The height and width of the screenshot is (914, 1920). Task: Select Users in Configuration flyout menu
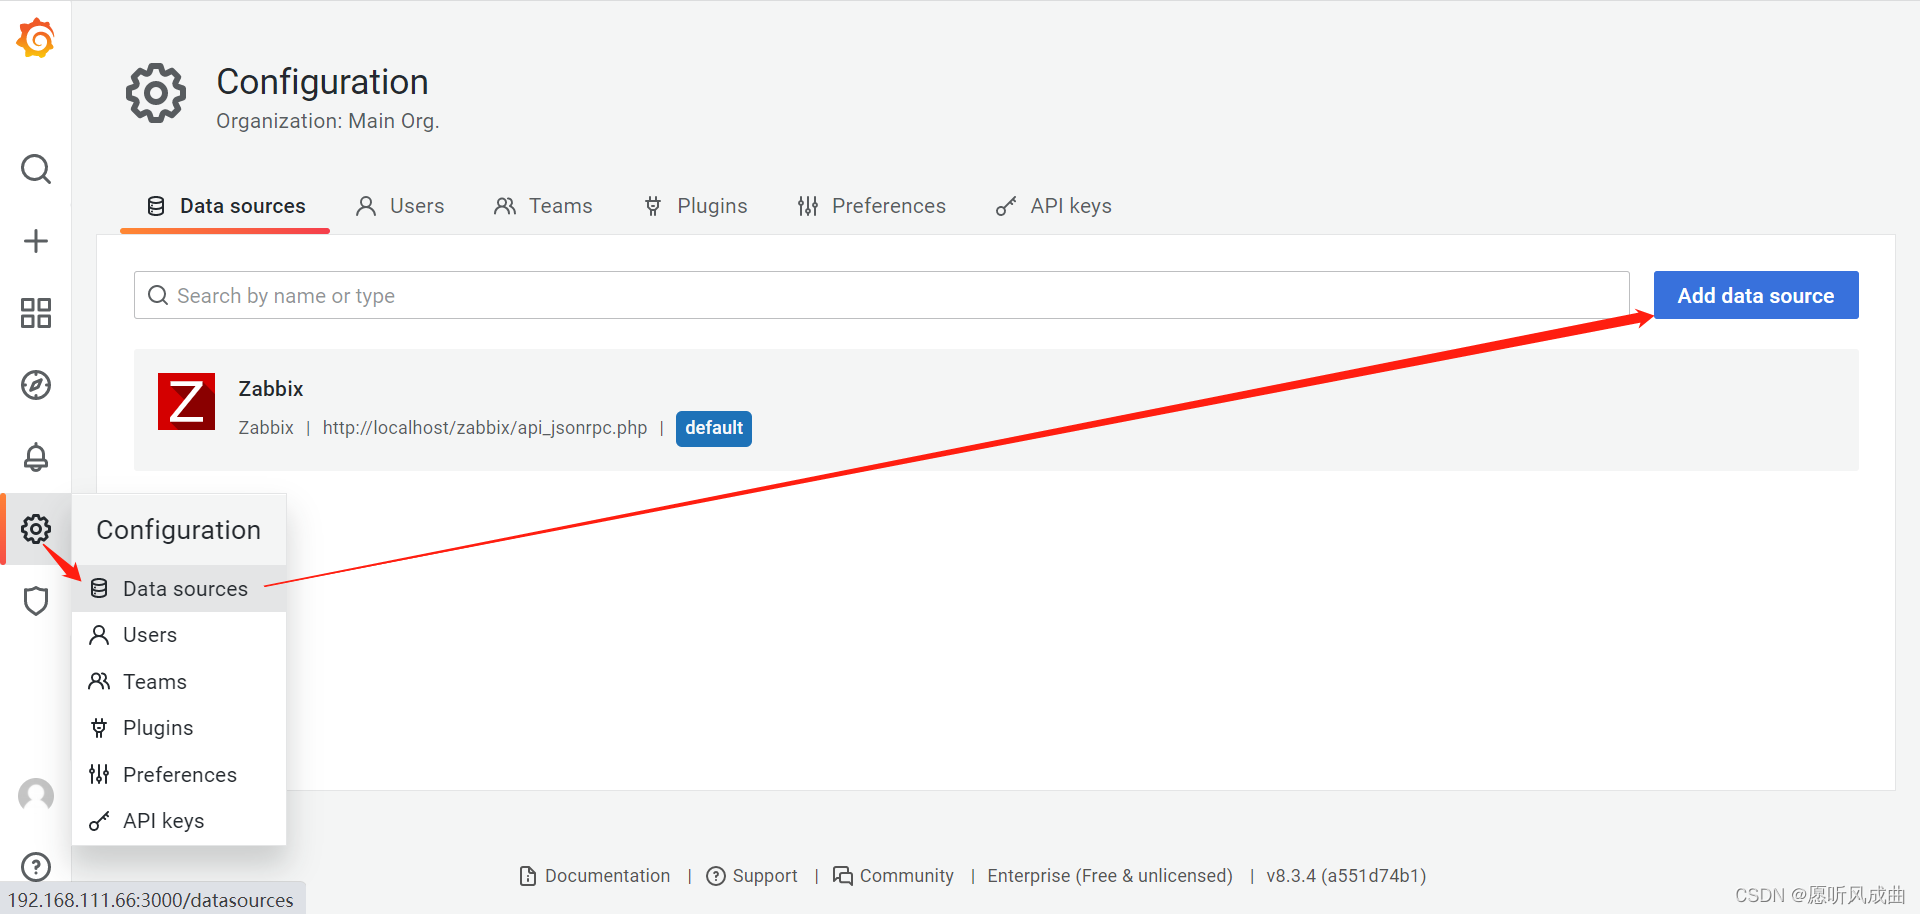(179, 635)
